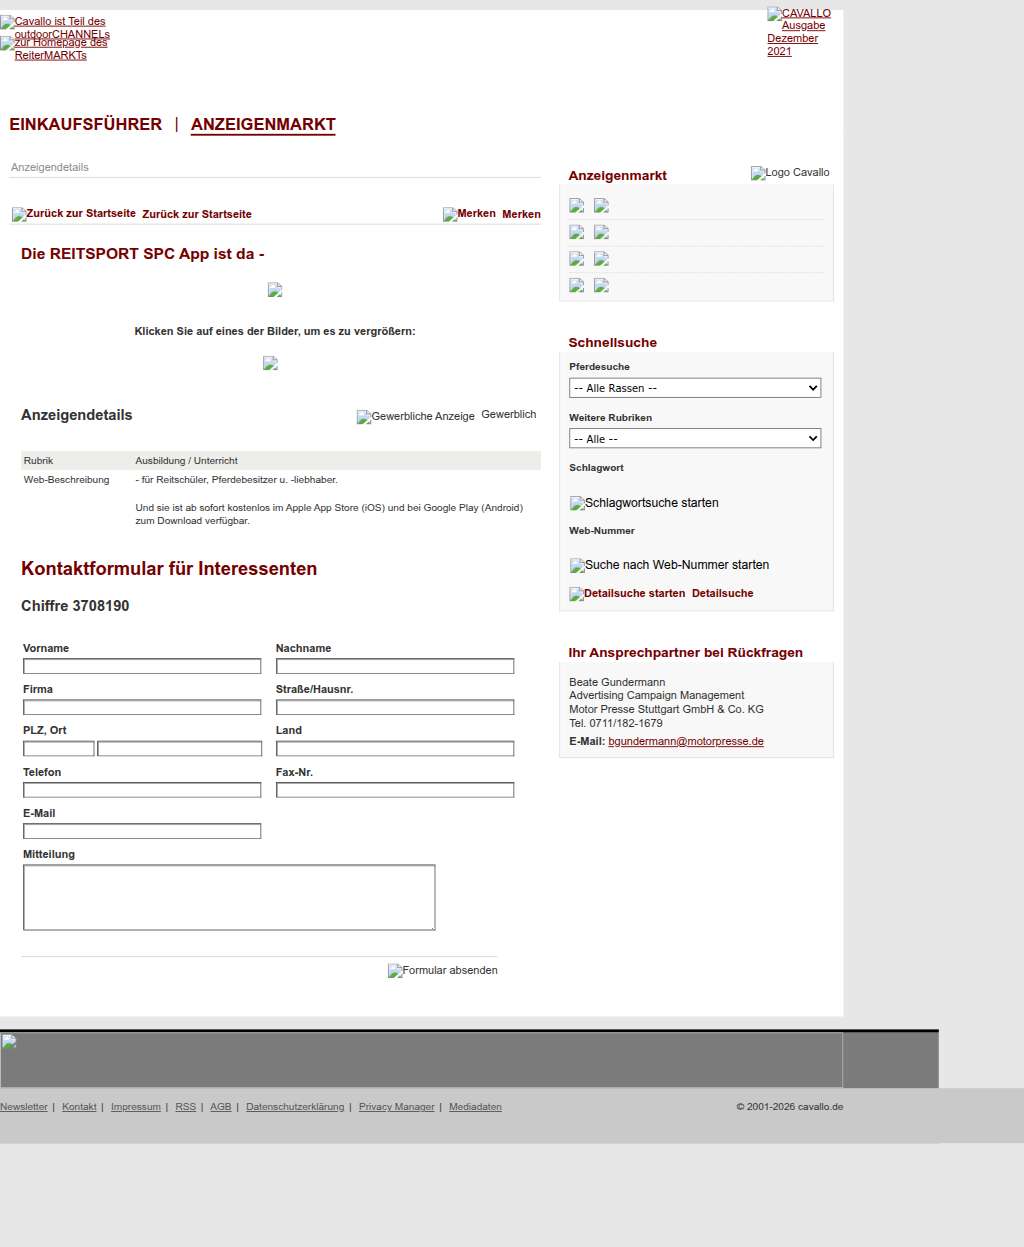This screenshot has height=1247, width=1024.
Task: Click the Detailsuche starten icon
Action: (627, 594)
